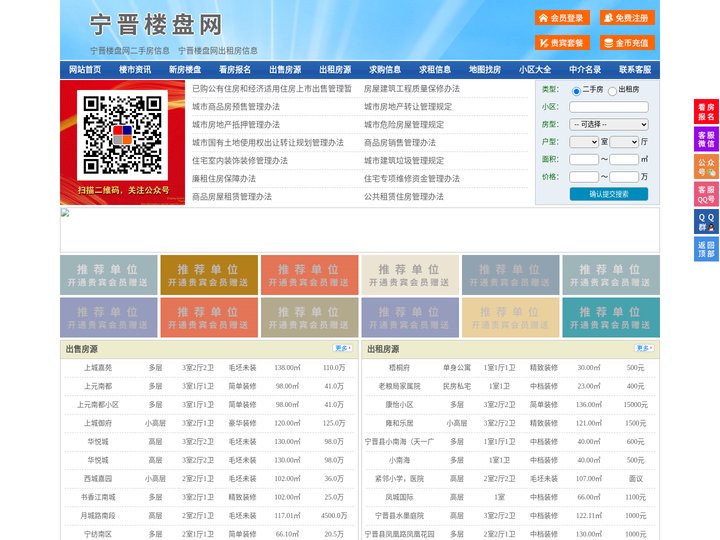Open 廉租住房保障办法 link
This screenshot has height=540, width=720.
[x=224, y=178]
